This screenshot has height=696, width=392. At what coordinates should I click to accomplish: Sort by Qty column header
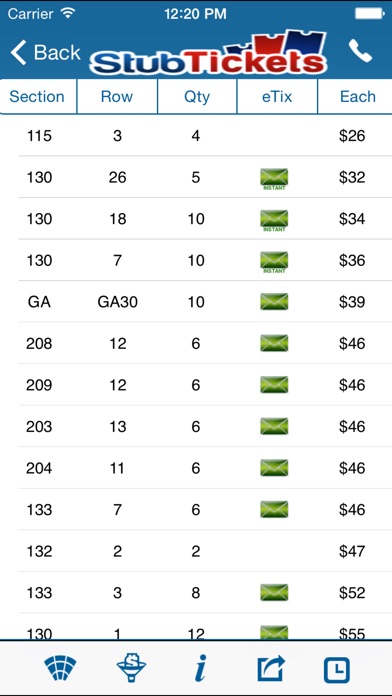tap(197, 96)
